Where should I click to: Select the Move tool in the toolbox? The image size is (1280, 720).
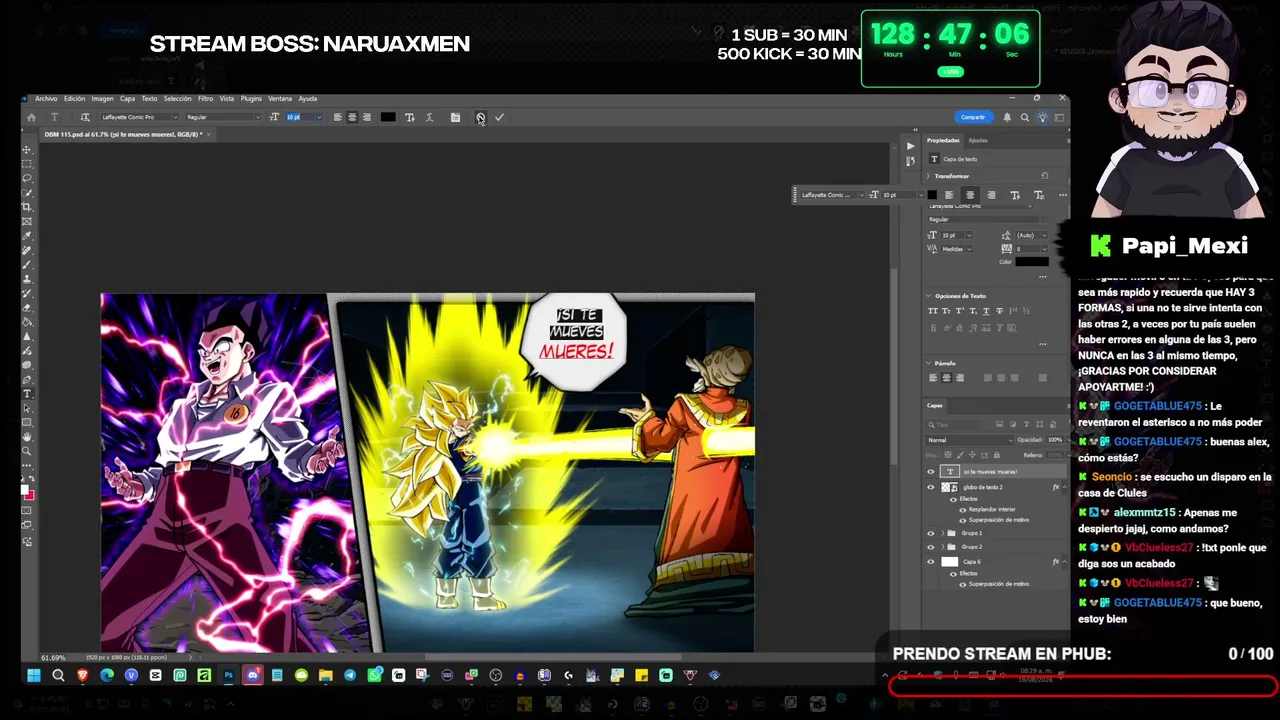coord(27,149)
